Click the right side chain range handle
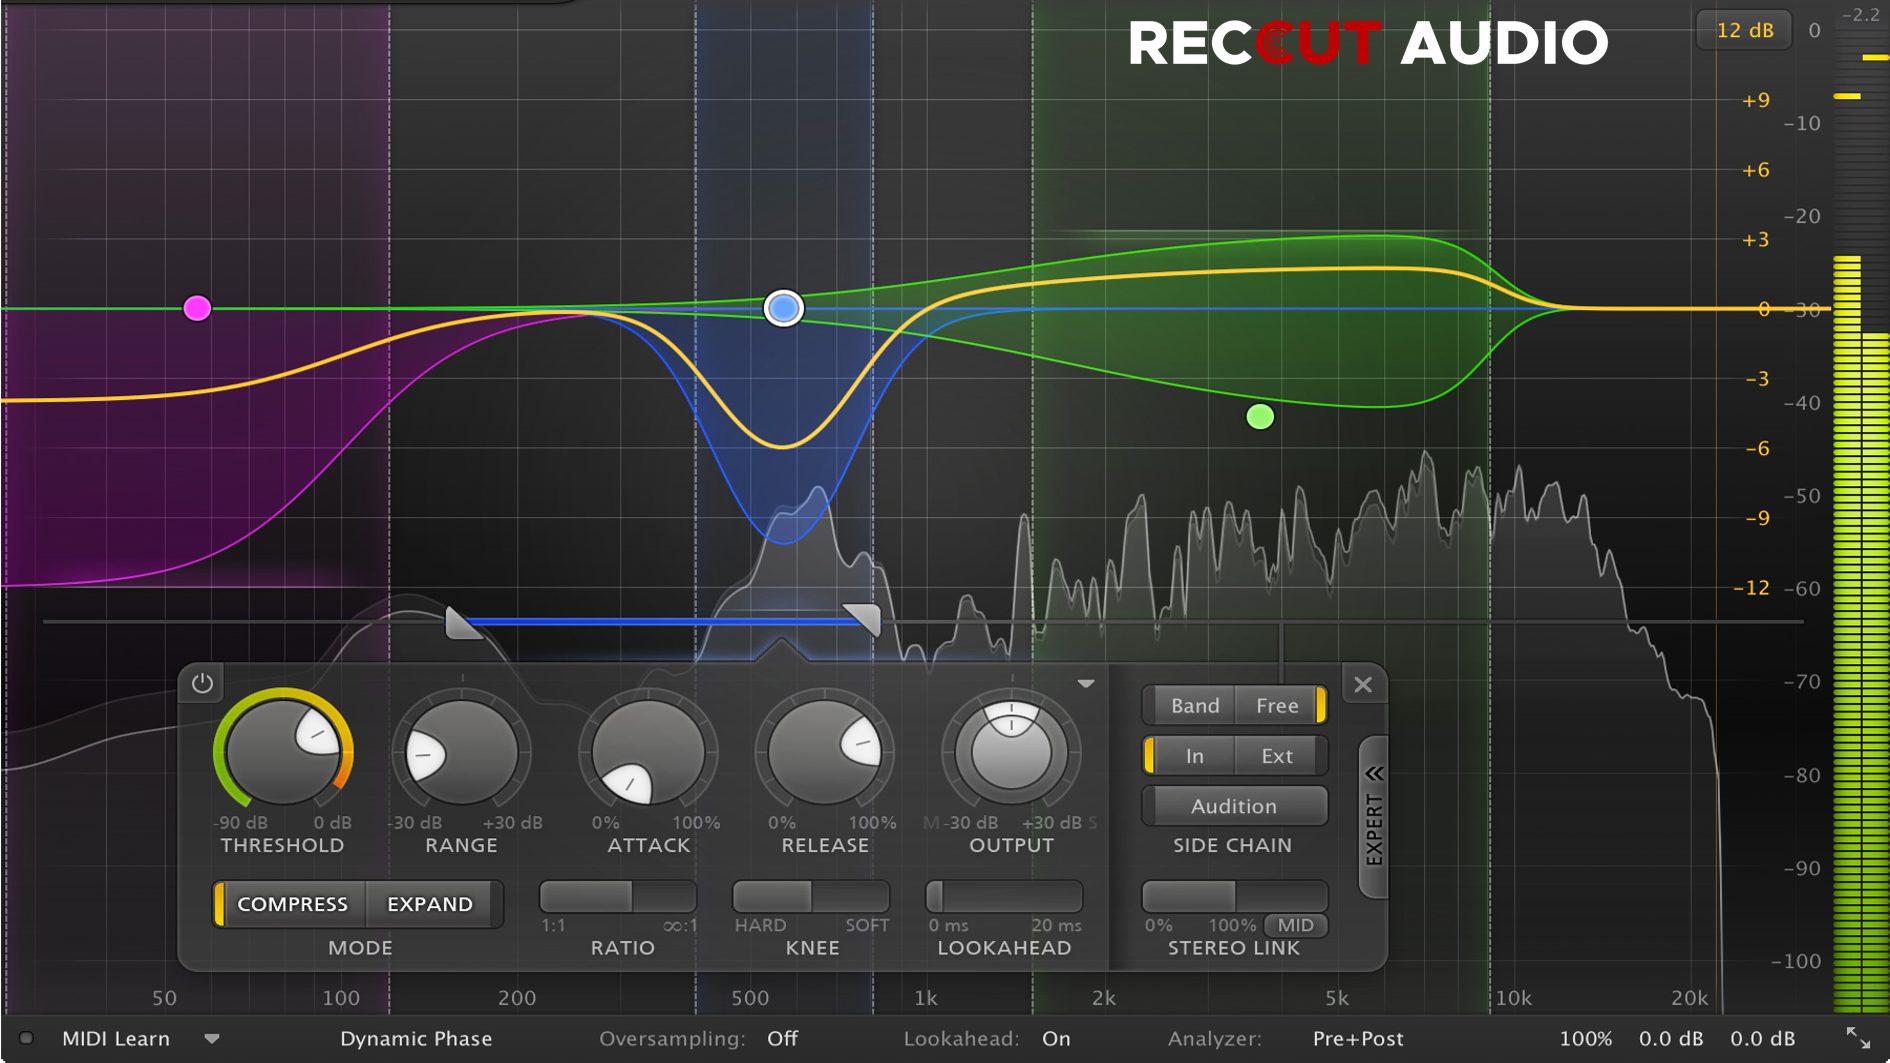Viewport: 1890px width, 1063px height. coord(864,618)
